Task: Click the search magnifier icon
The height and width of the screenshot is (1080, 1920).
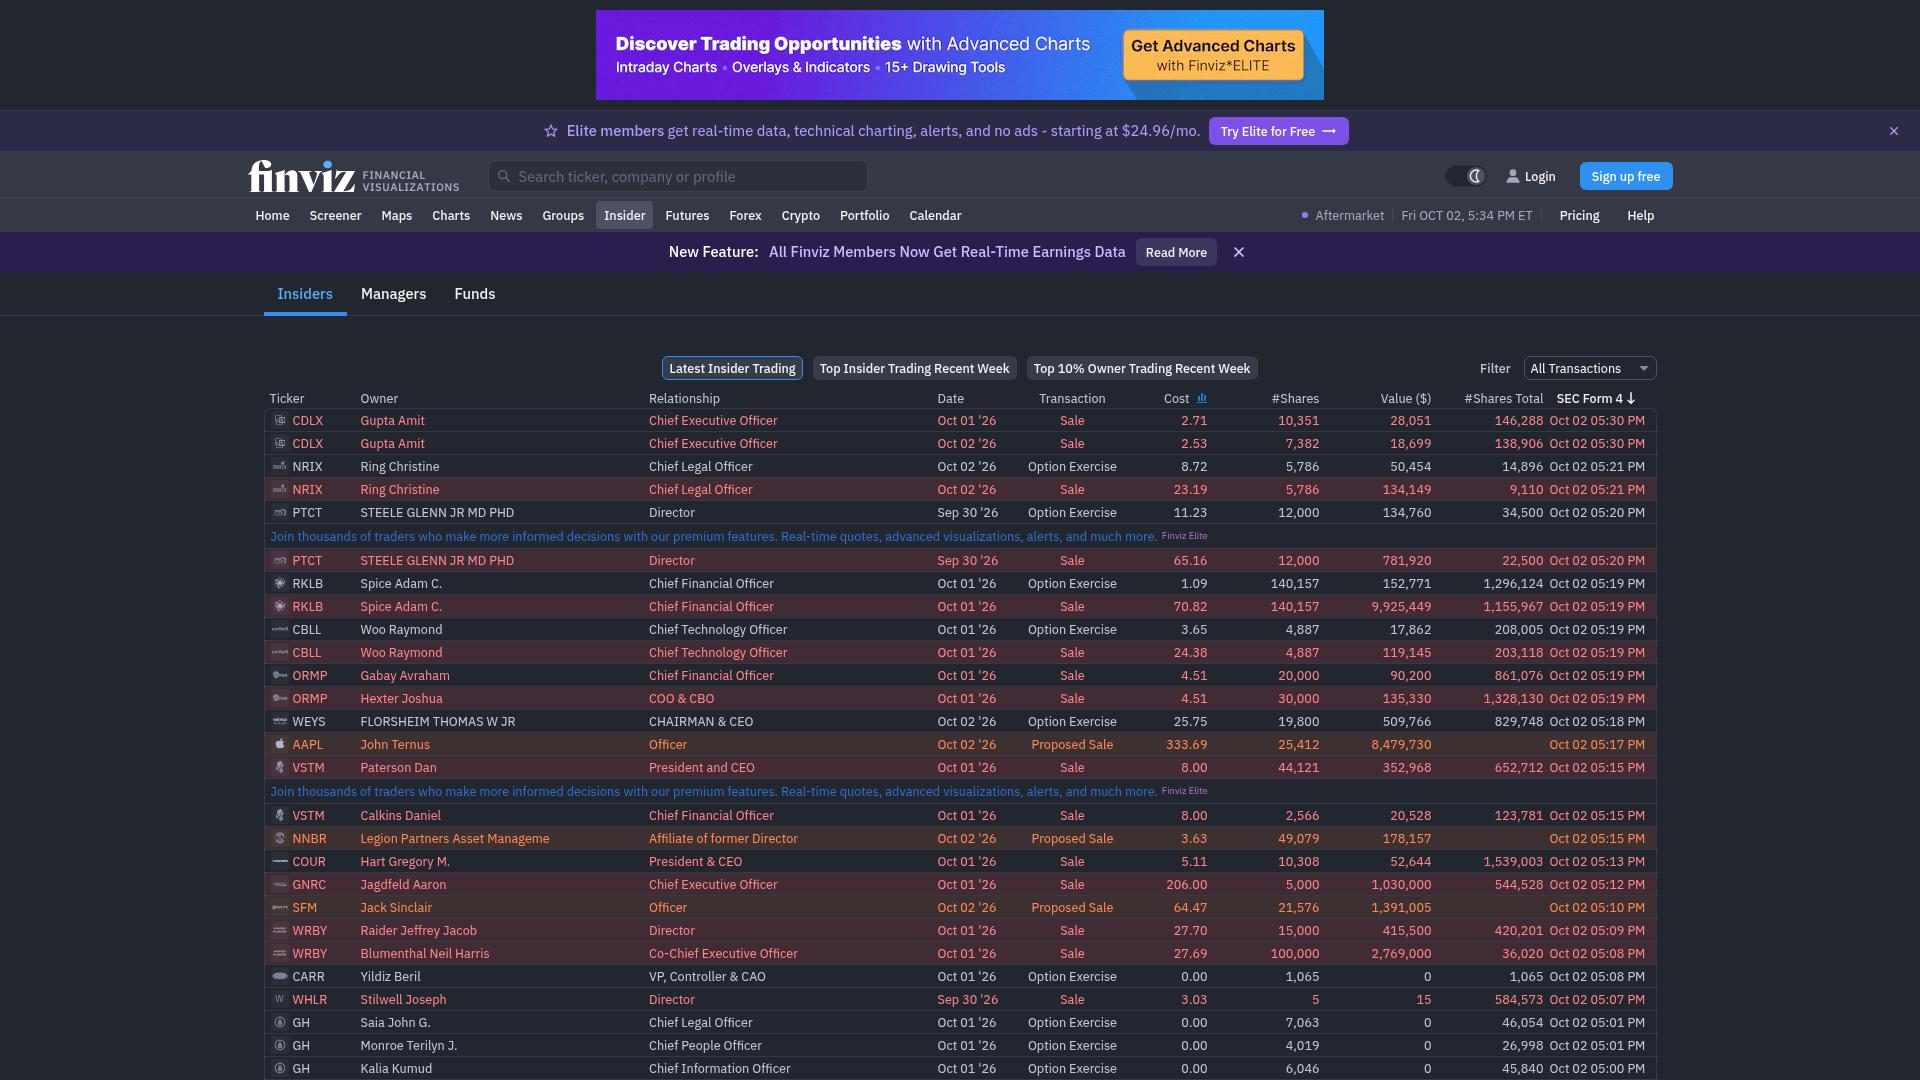Action: (x=504, y=176)
